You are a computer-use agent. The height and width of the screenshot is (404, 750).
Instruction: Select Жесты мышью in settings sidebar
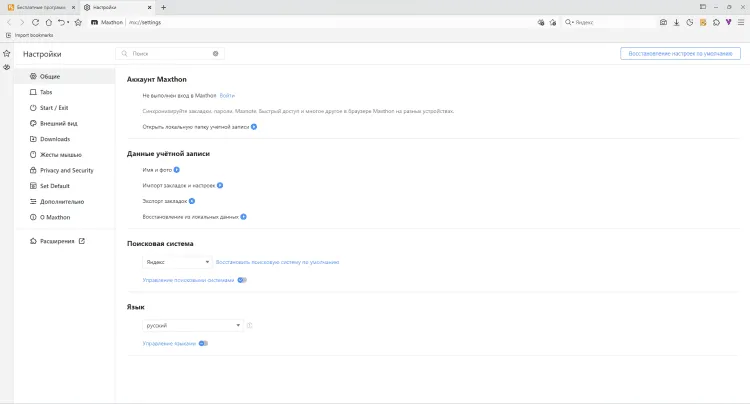coord(60,155)
